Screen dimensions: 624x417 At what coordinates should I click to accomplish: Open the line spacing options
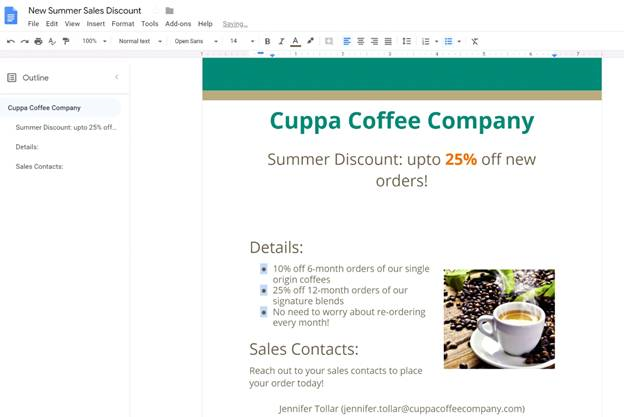pos(406,41)
